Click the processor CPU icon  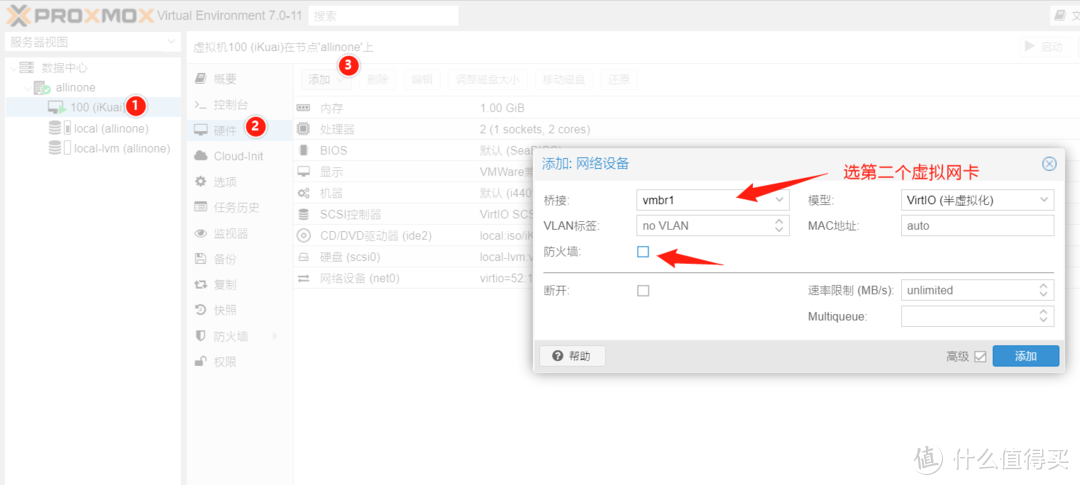point(303,129)
